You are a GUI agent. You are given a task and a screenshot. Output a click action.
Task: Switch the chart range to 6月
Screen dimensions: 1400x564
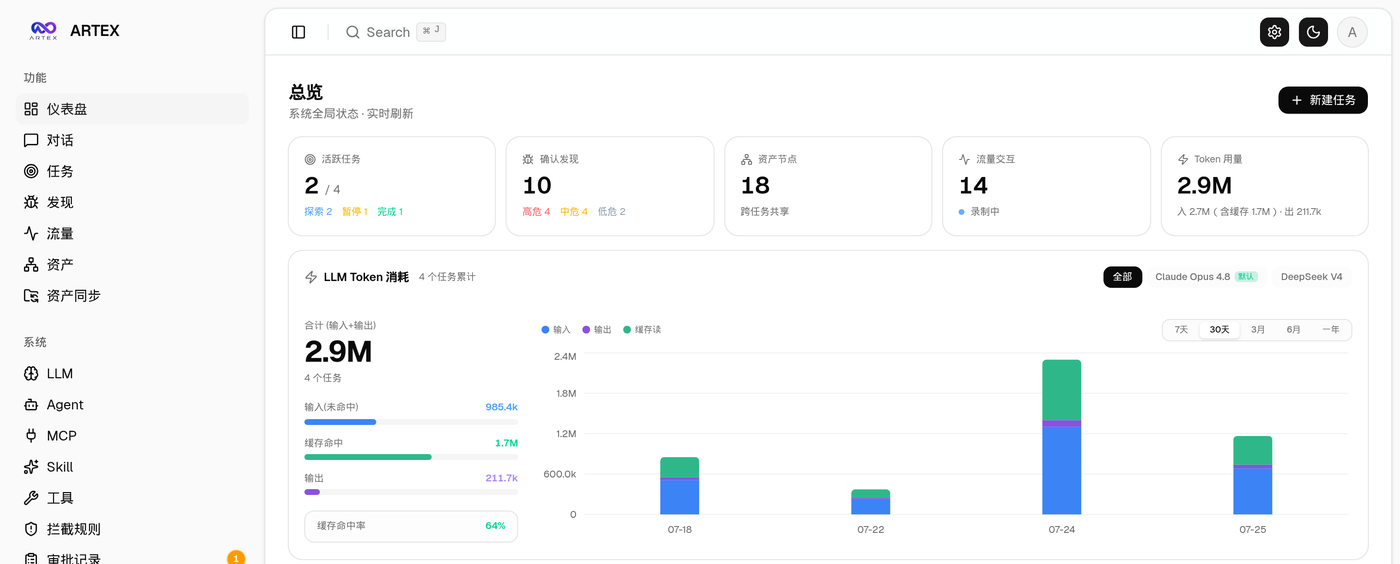[x=1293, y=329]
